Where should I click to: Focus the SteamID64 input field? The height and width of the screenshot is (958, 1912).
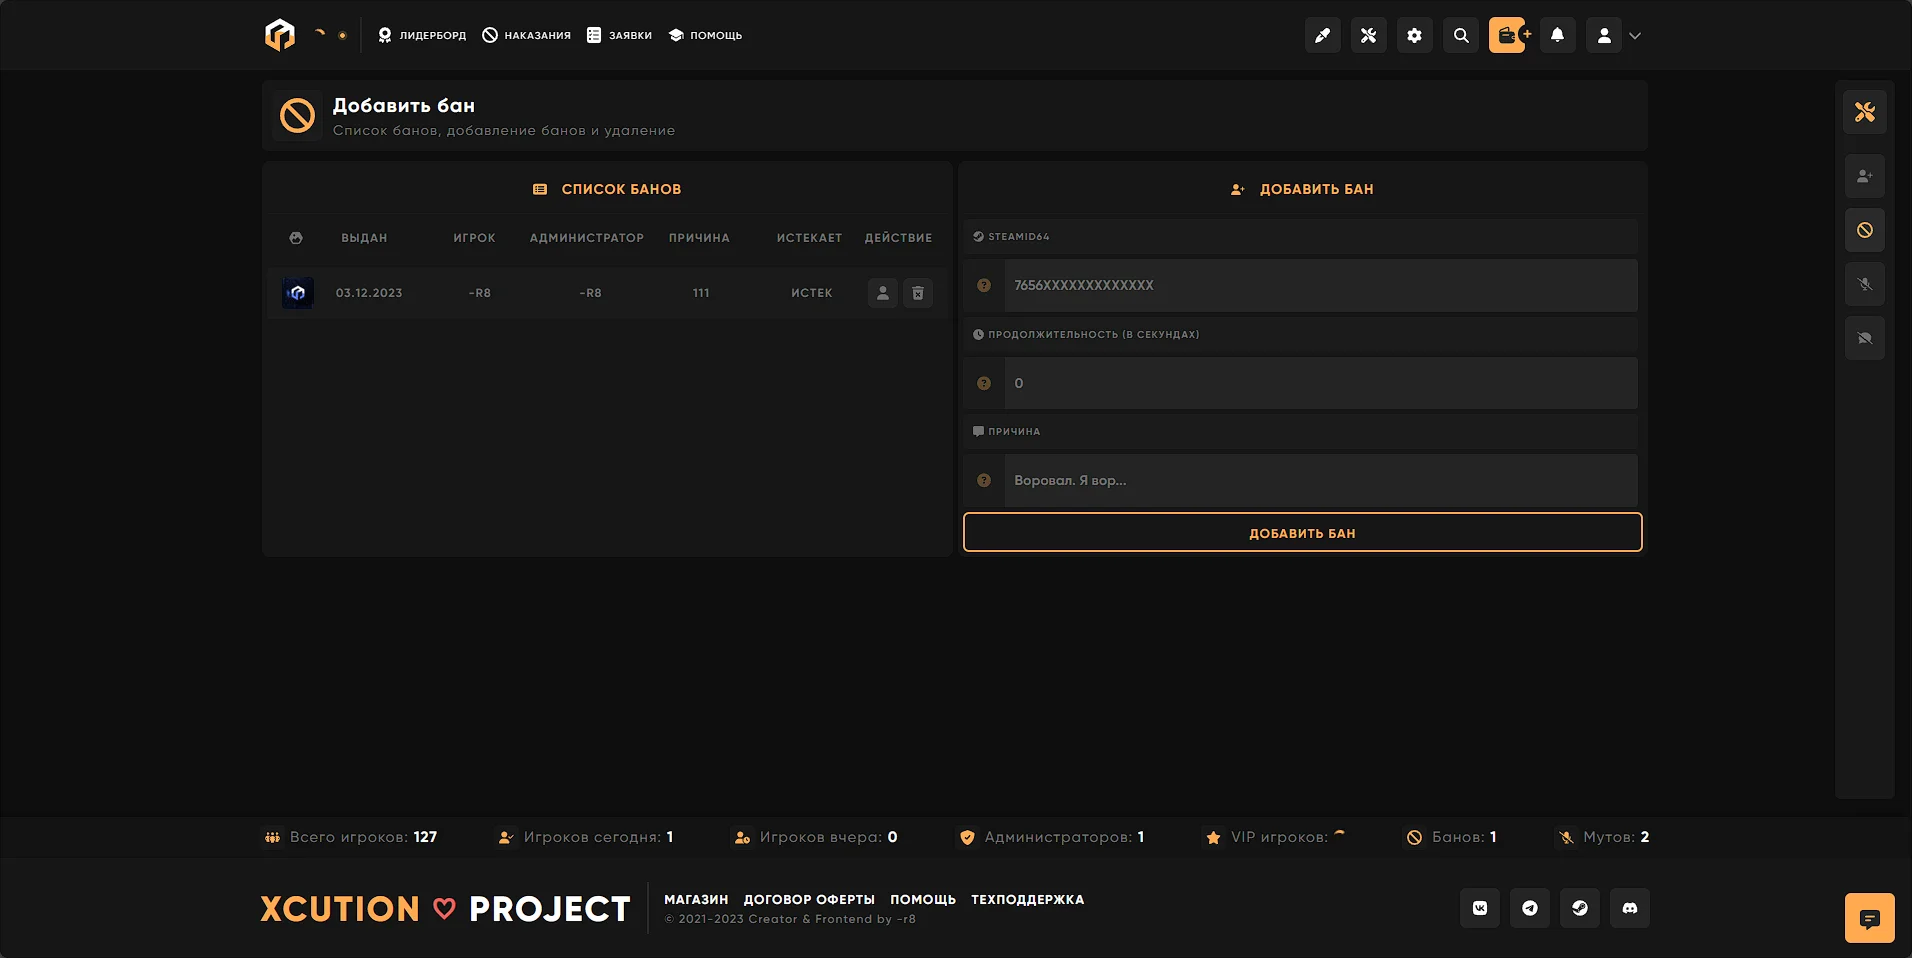click(x=1320, y=286)
